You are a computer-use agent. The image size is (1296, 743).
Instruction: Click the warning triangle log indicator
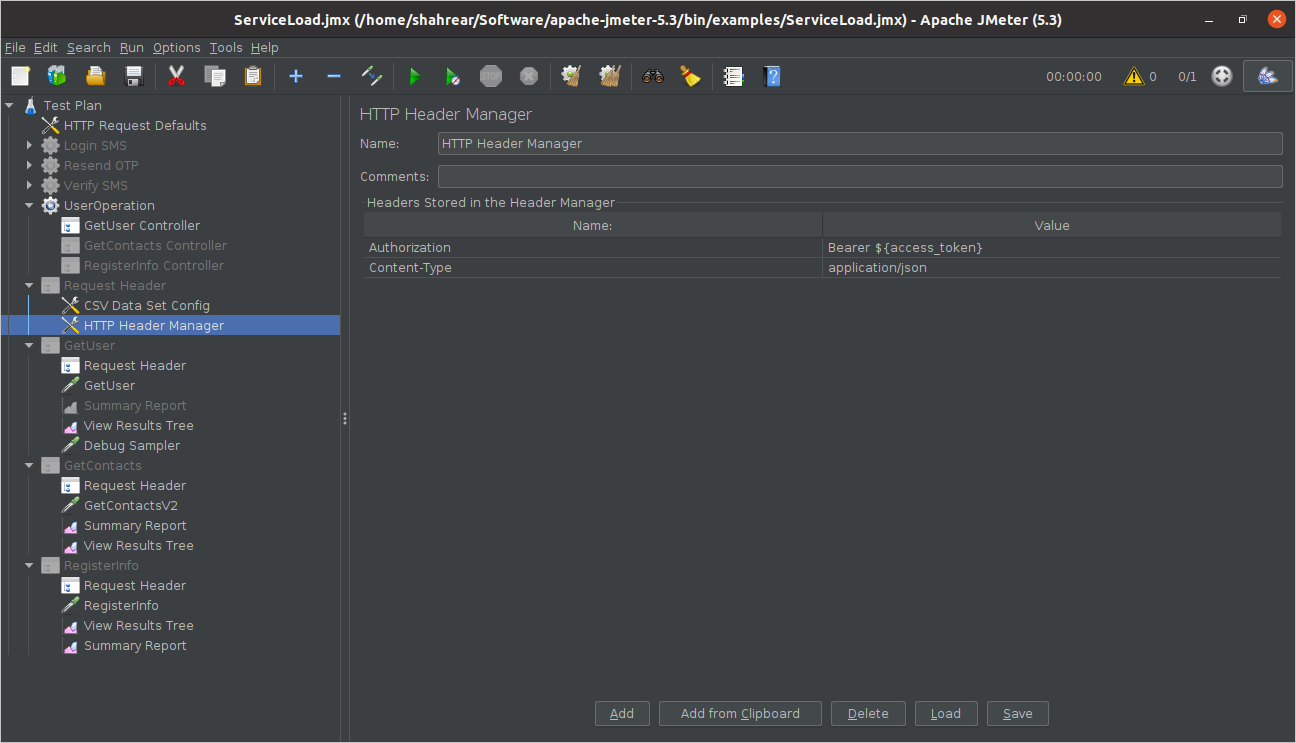(1133, 76)
